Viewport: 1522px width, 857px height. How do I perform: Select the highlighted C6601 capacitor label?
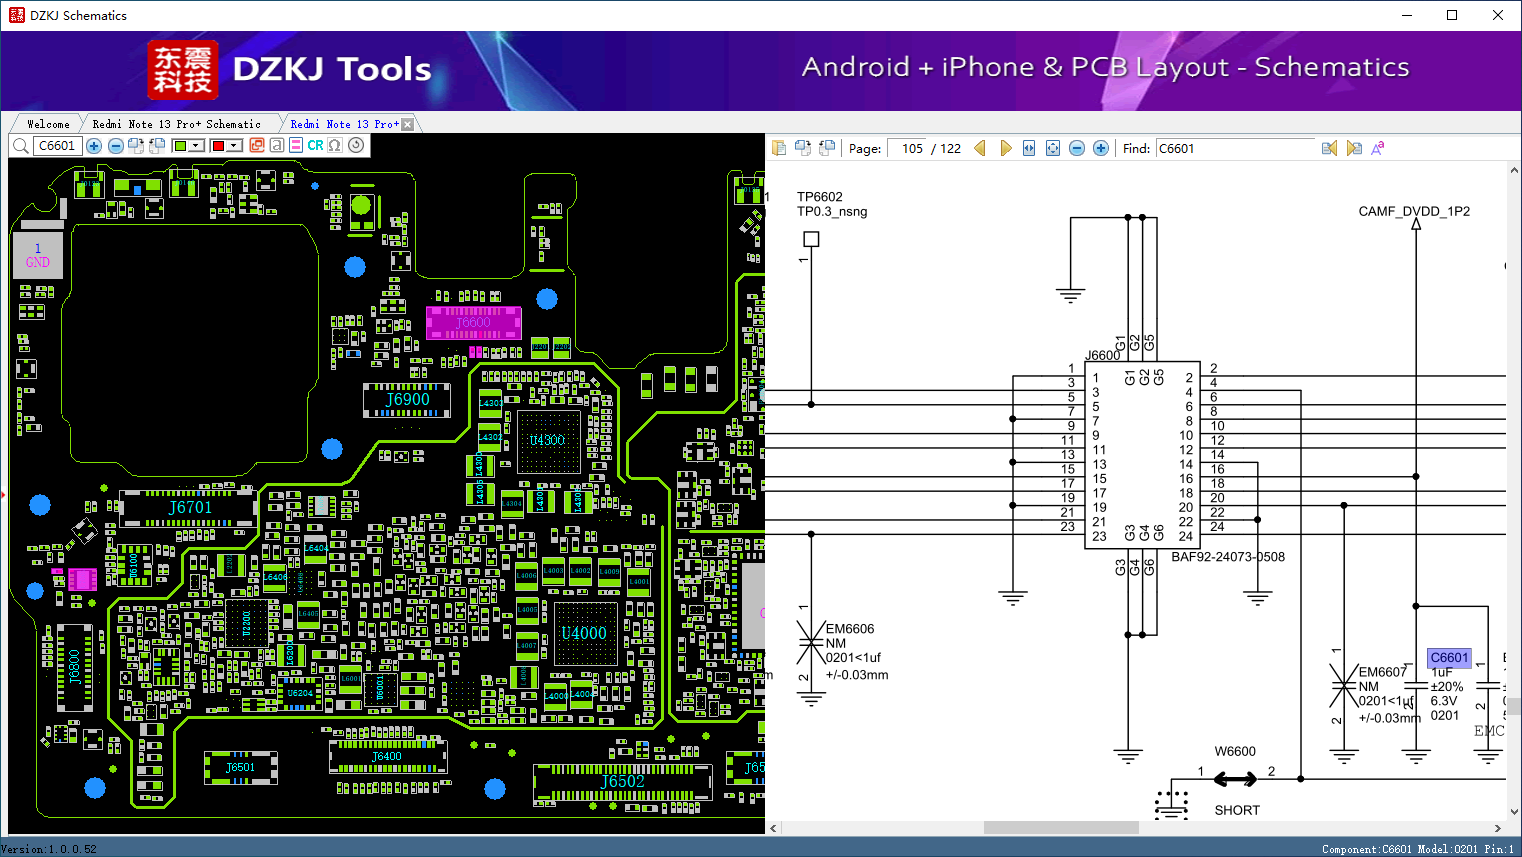tap(1449, 657)
